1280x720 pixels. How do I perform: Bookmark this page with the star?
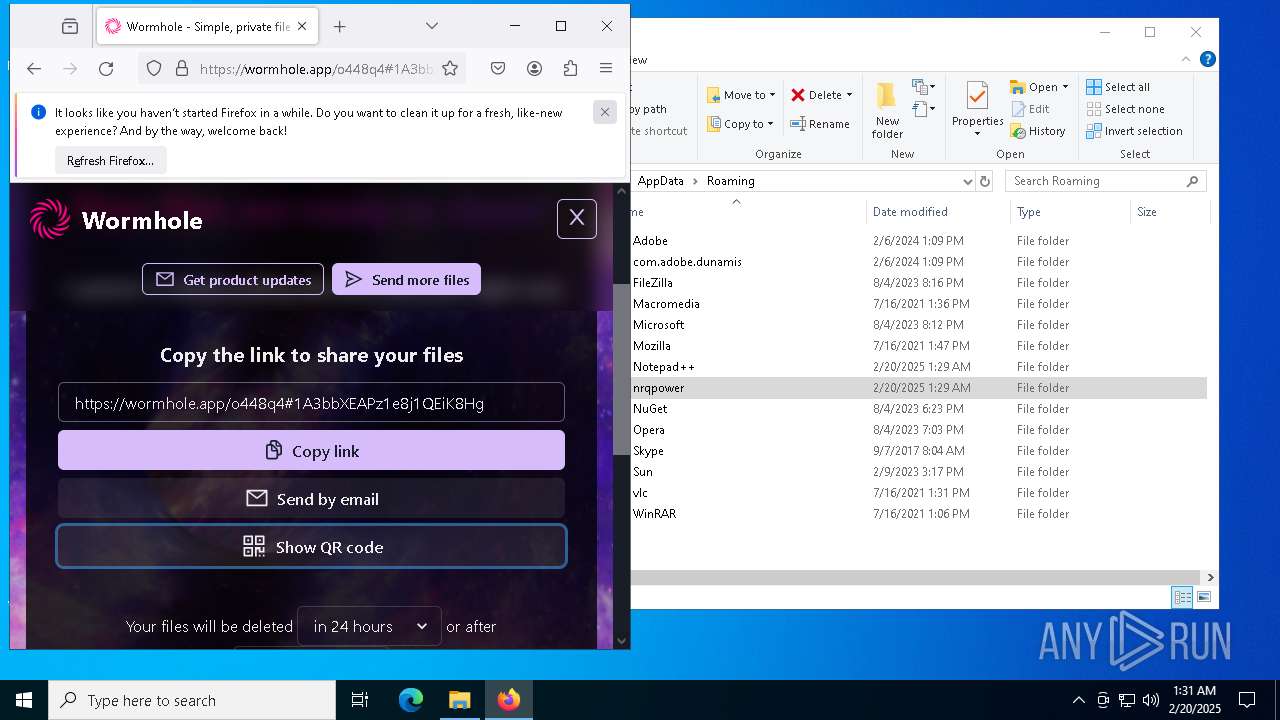pyautogui.click(x=450, y=68)
